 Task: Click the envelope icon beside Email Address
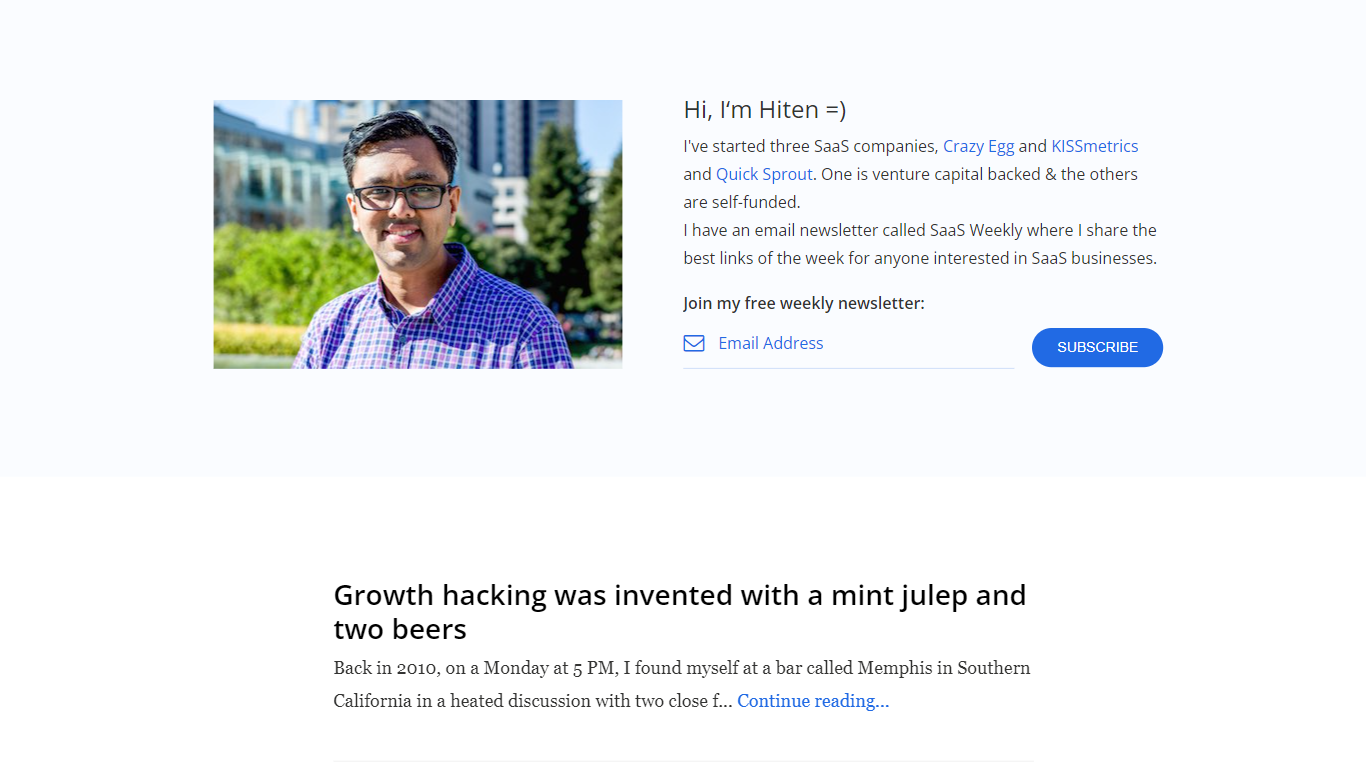coord(694,343)
